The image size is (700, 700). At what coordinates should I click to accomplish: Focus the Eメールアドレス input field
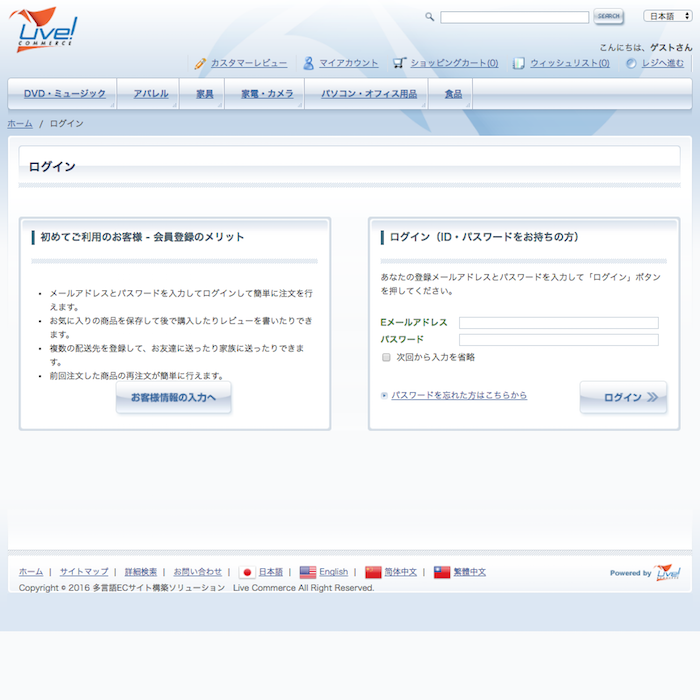[x=558, y=323]
